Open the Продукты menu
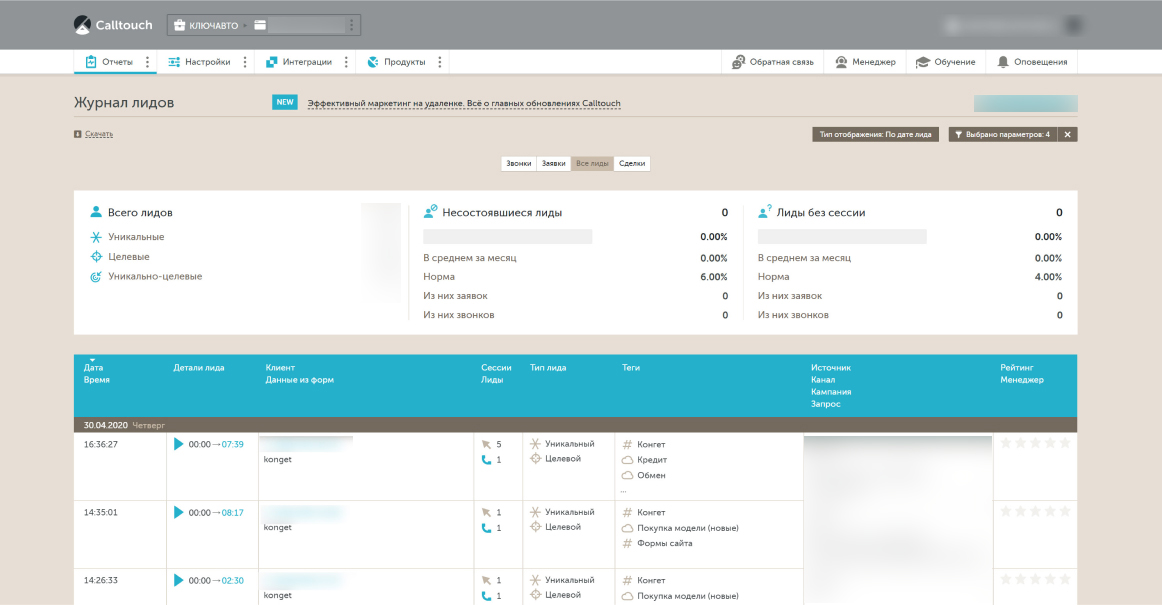The height and width of the screenshot is (605, 1162). pos(396,62)
